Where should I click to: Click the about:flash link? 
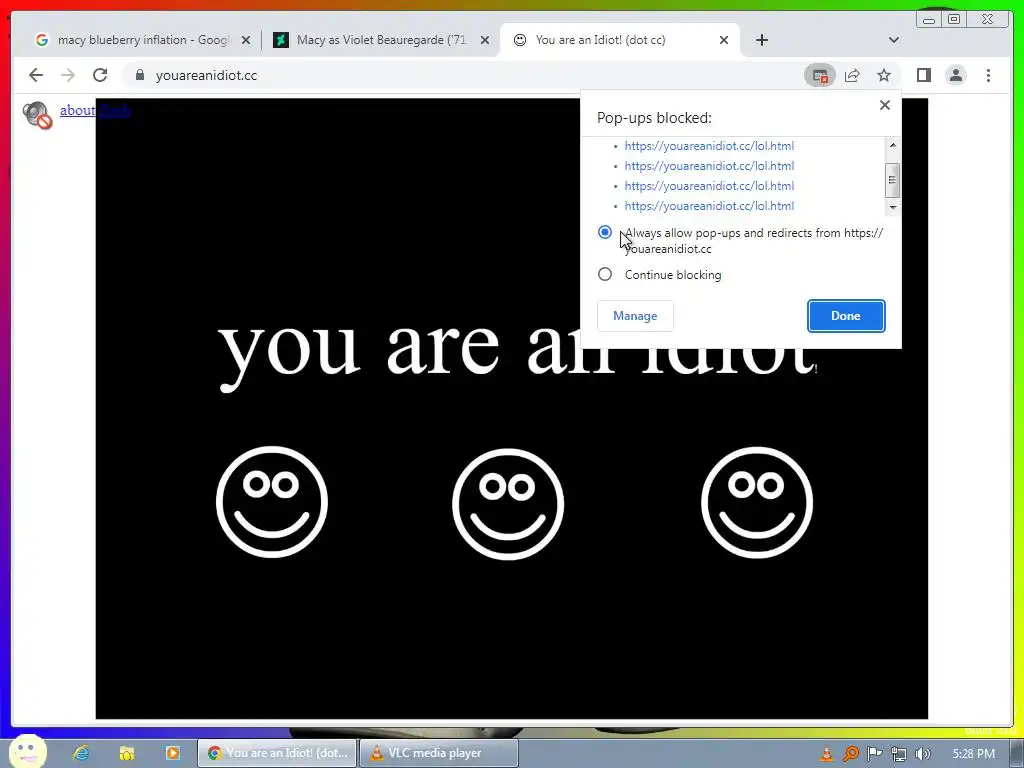point(95,110)
